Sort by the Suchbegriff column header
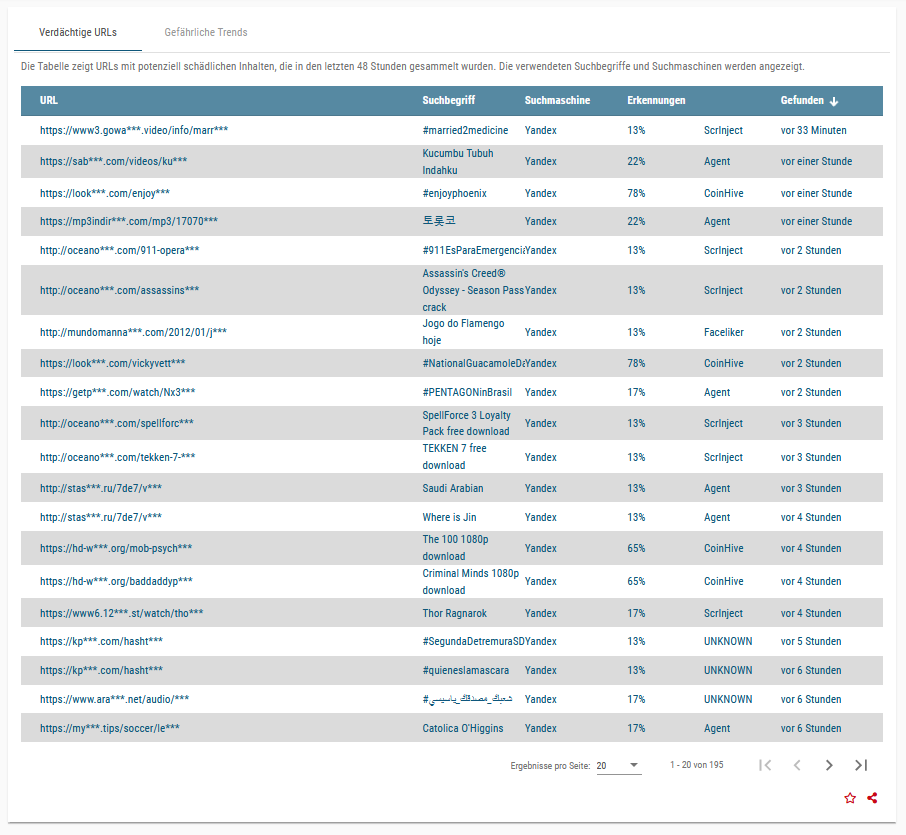The height and width of the screenshot is (835, 906). [x=448, y=101]
